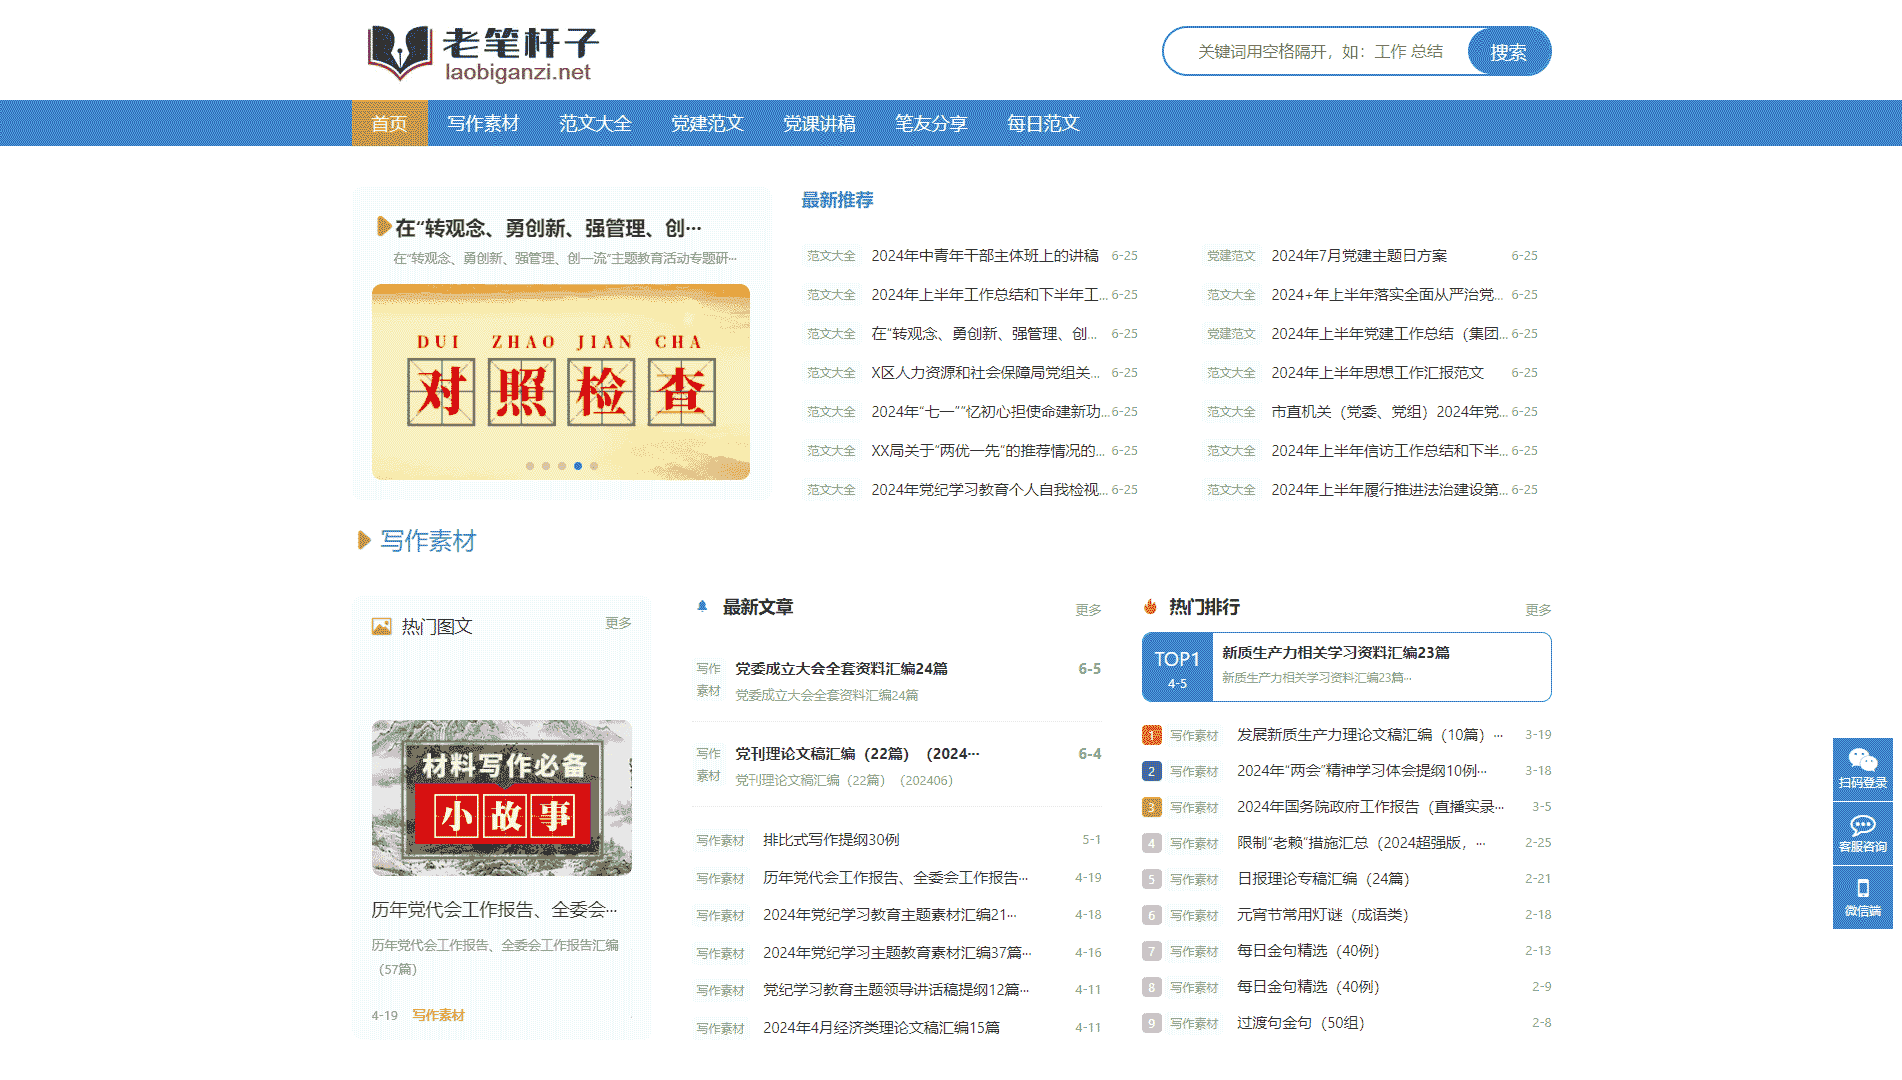Open 2024年4月经济类理论文稿汇编15篇 article
This screenshot has width=1902, height=1080.
pos(881,1028)
